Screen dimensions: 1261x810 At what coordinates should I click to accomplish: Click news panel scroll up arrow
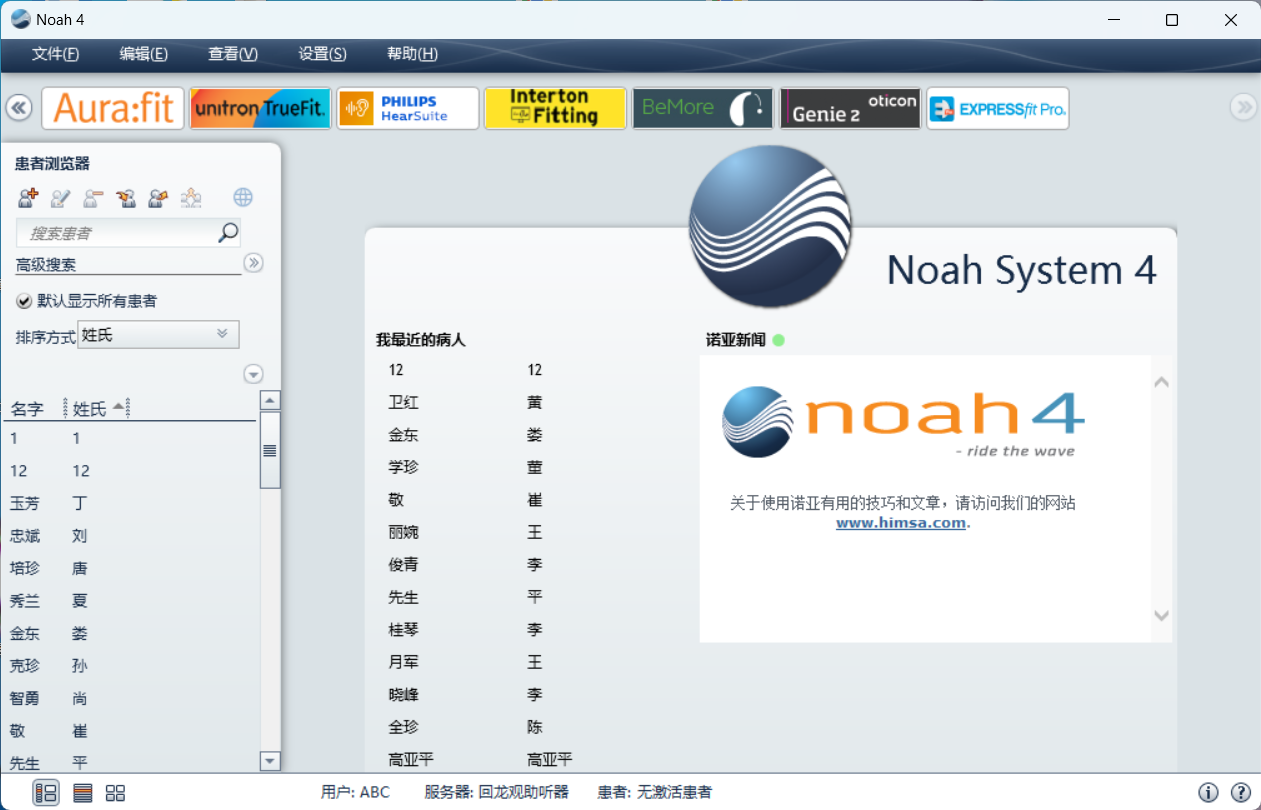[1161, 382]
